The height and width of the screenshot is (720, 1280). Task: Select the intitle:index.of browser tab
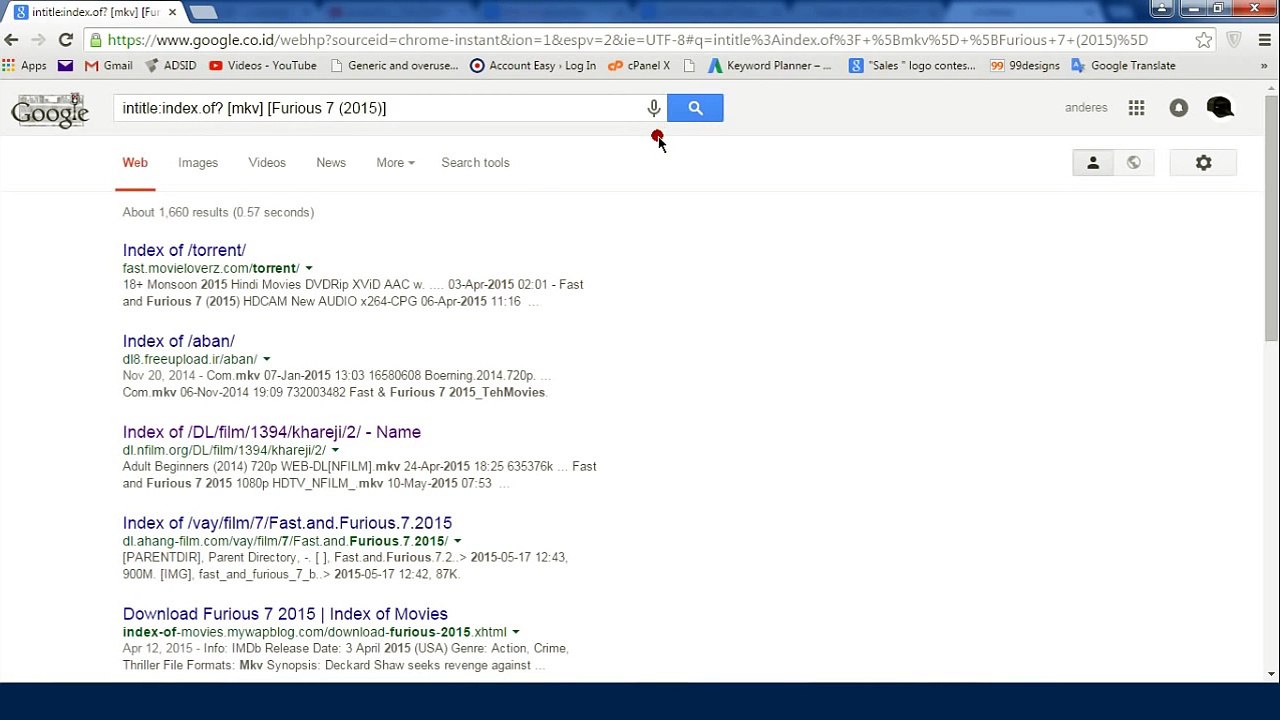[x=94, y=12]
